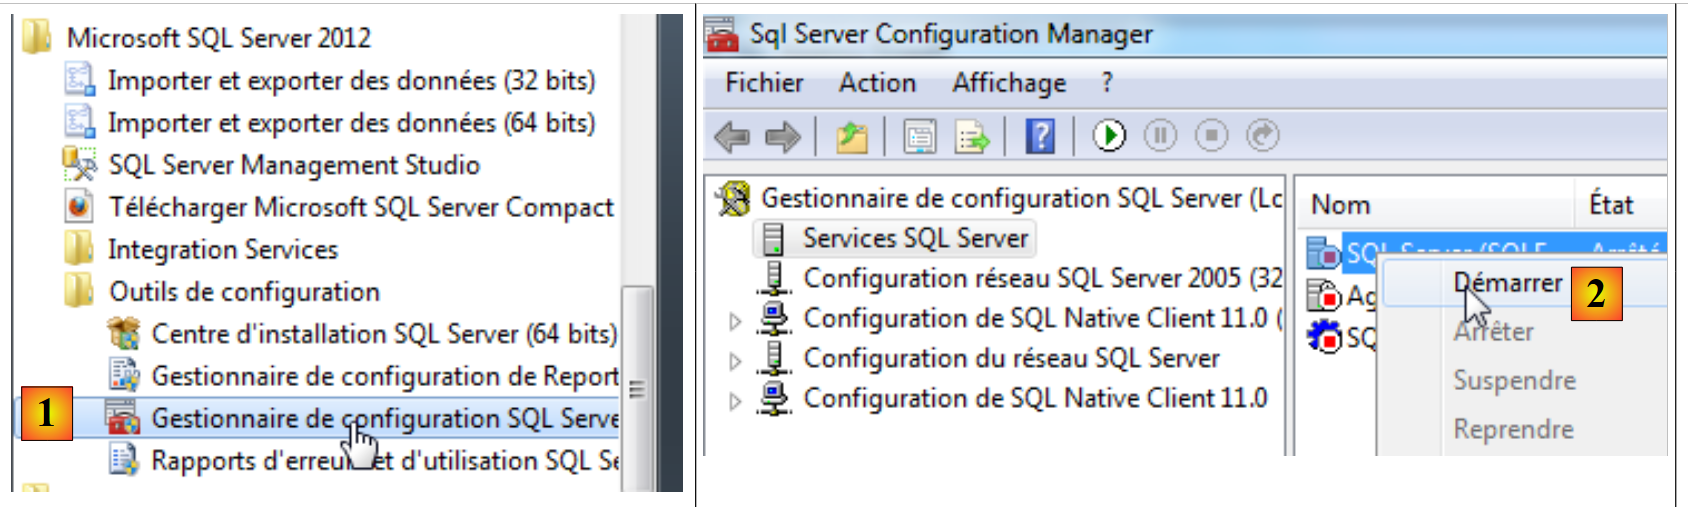This screenshot has height=507, width=1688.
Task: Expand the last Configuration de SQL Native Client 11.0
Action: click(x=735, y=401)
